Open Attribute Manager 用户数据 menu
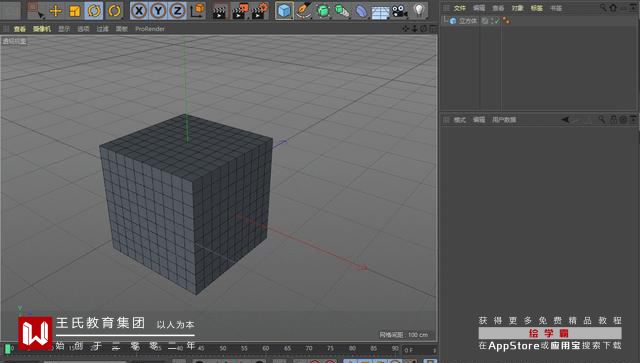The width and height of the screenshot is (640, 363). (x=504, y=120)
